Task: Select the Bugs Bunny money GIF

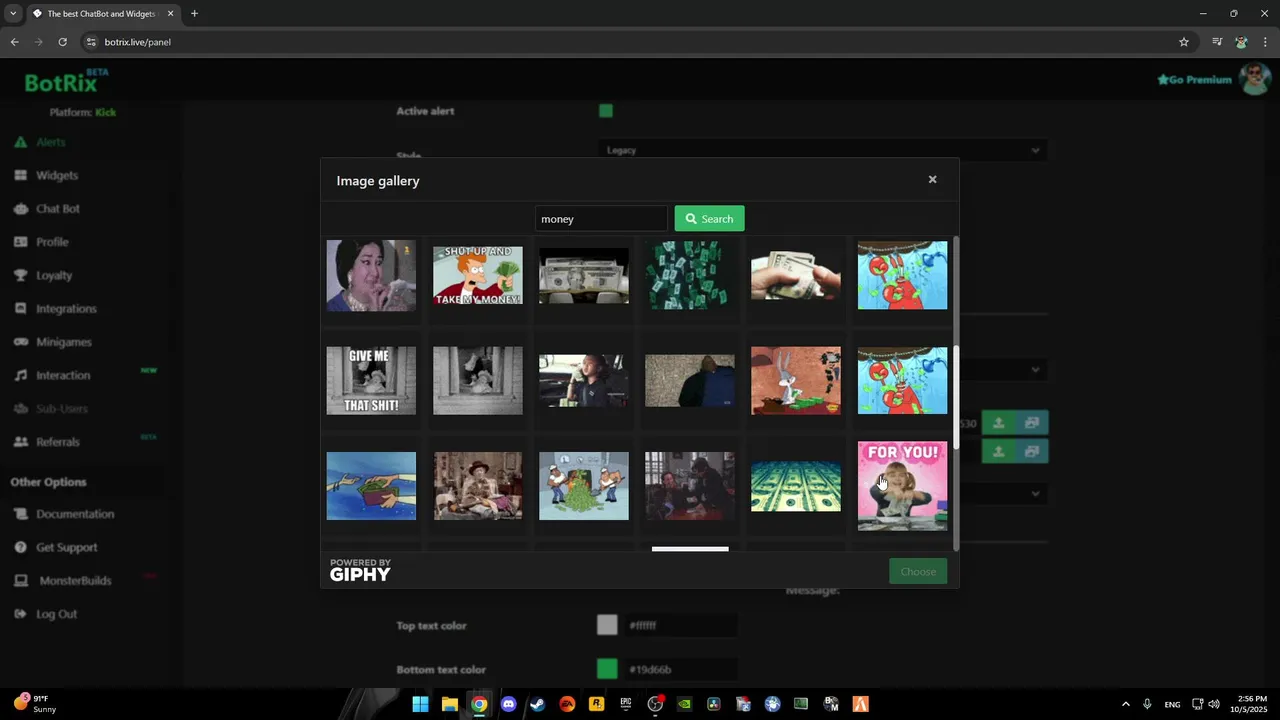Action: tap(796, 380)
